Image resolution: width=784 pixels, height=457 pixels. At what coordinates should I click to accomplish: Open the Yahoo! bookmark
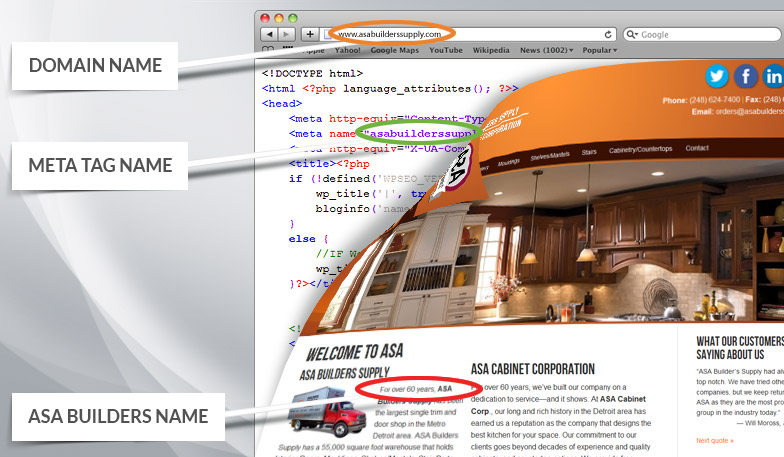click(348, 50)
